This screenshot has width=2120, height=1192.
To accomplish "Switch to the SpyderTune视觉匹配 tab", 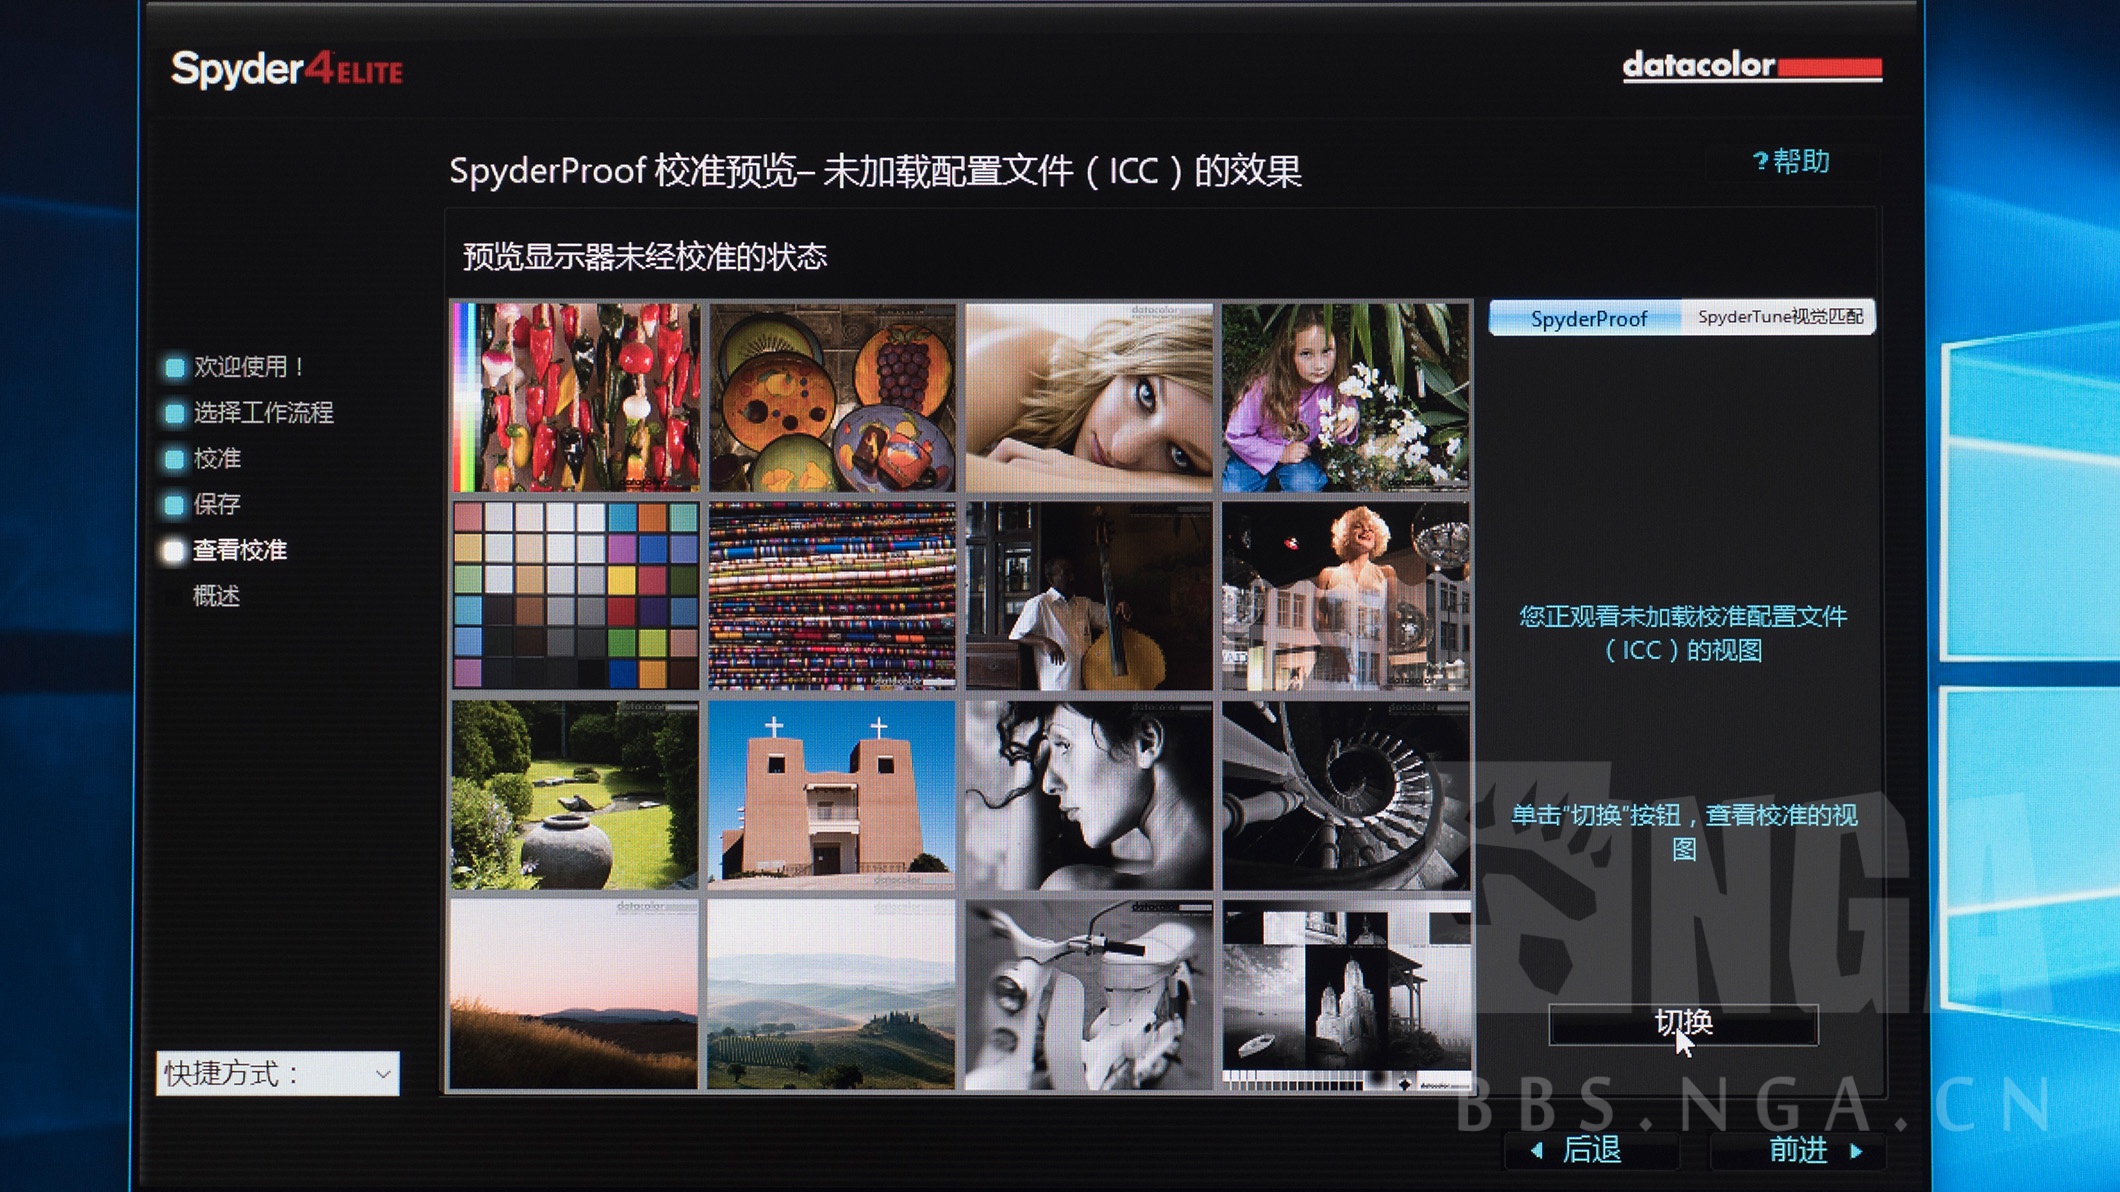I will point(1779,317).
